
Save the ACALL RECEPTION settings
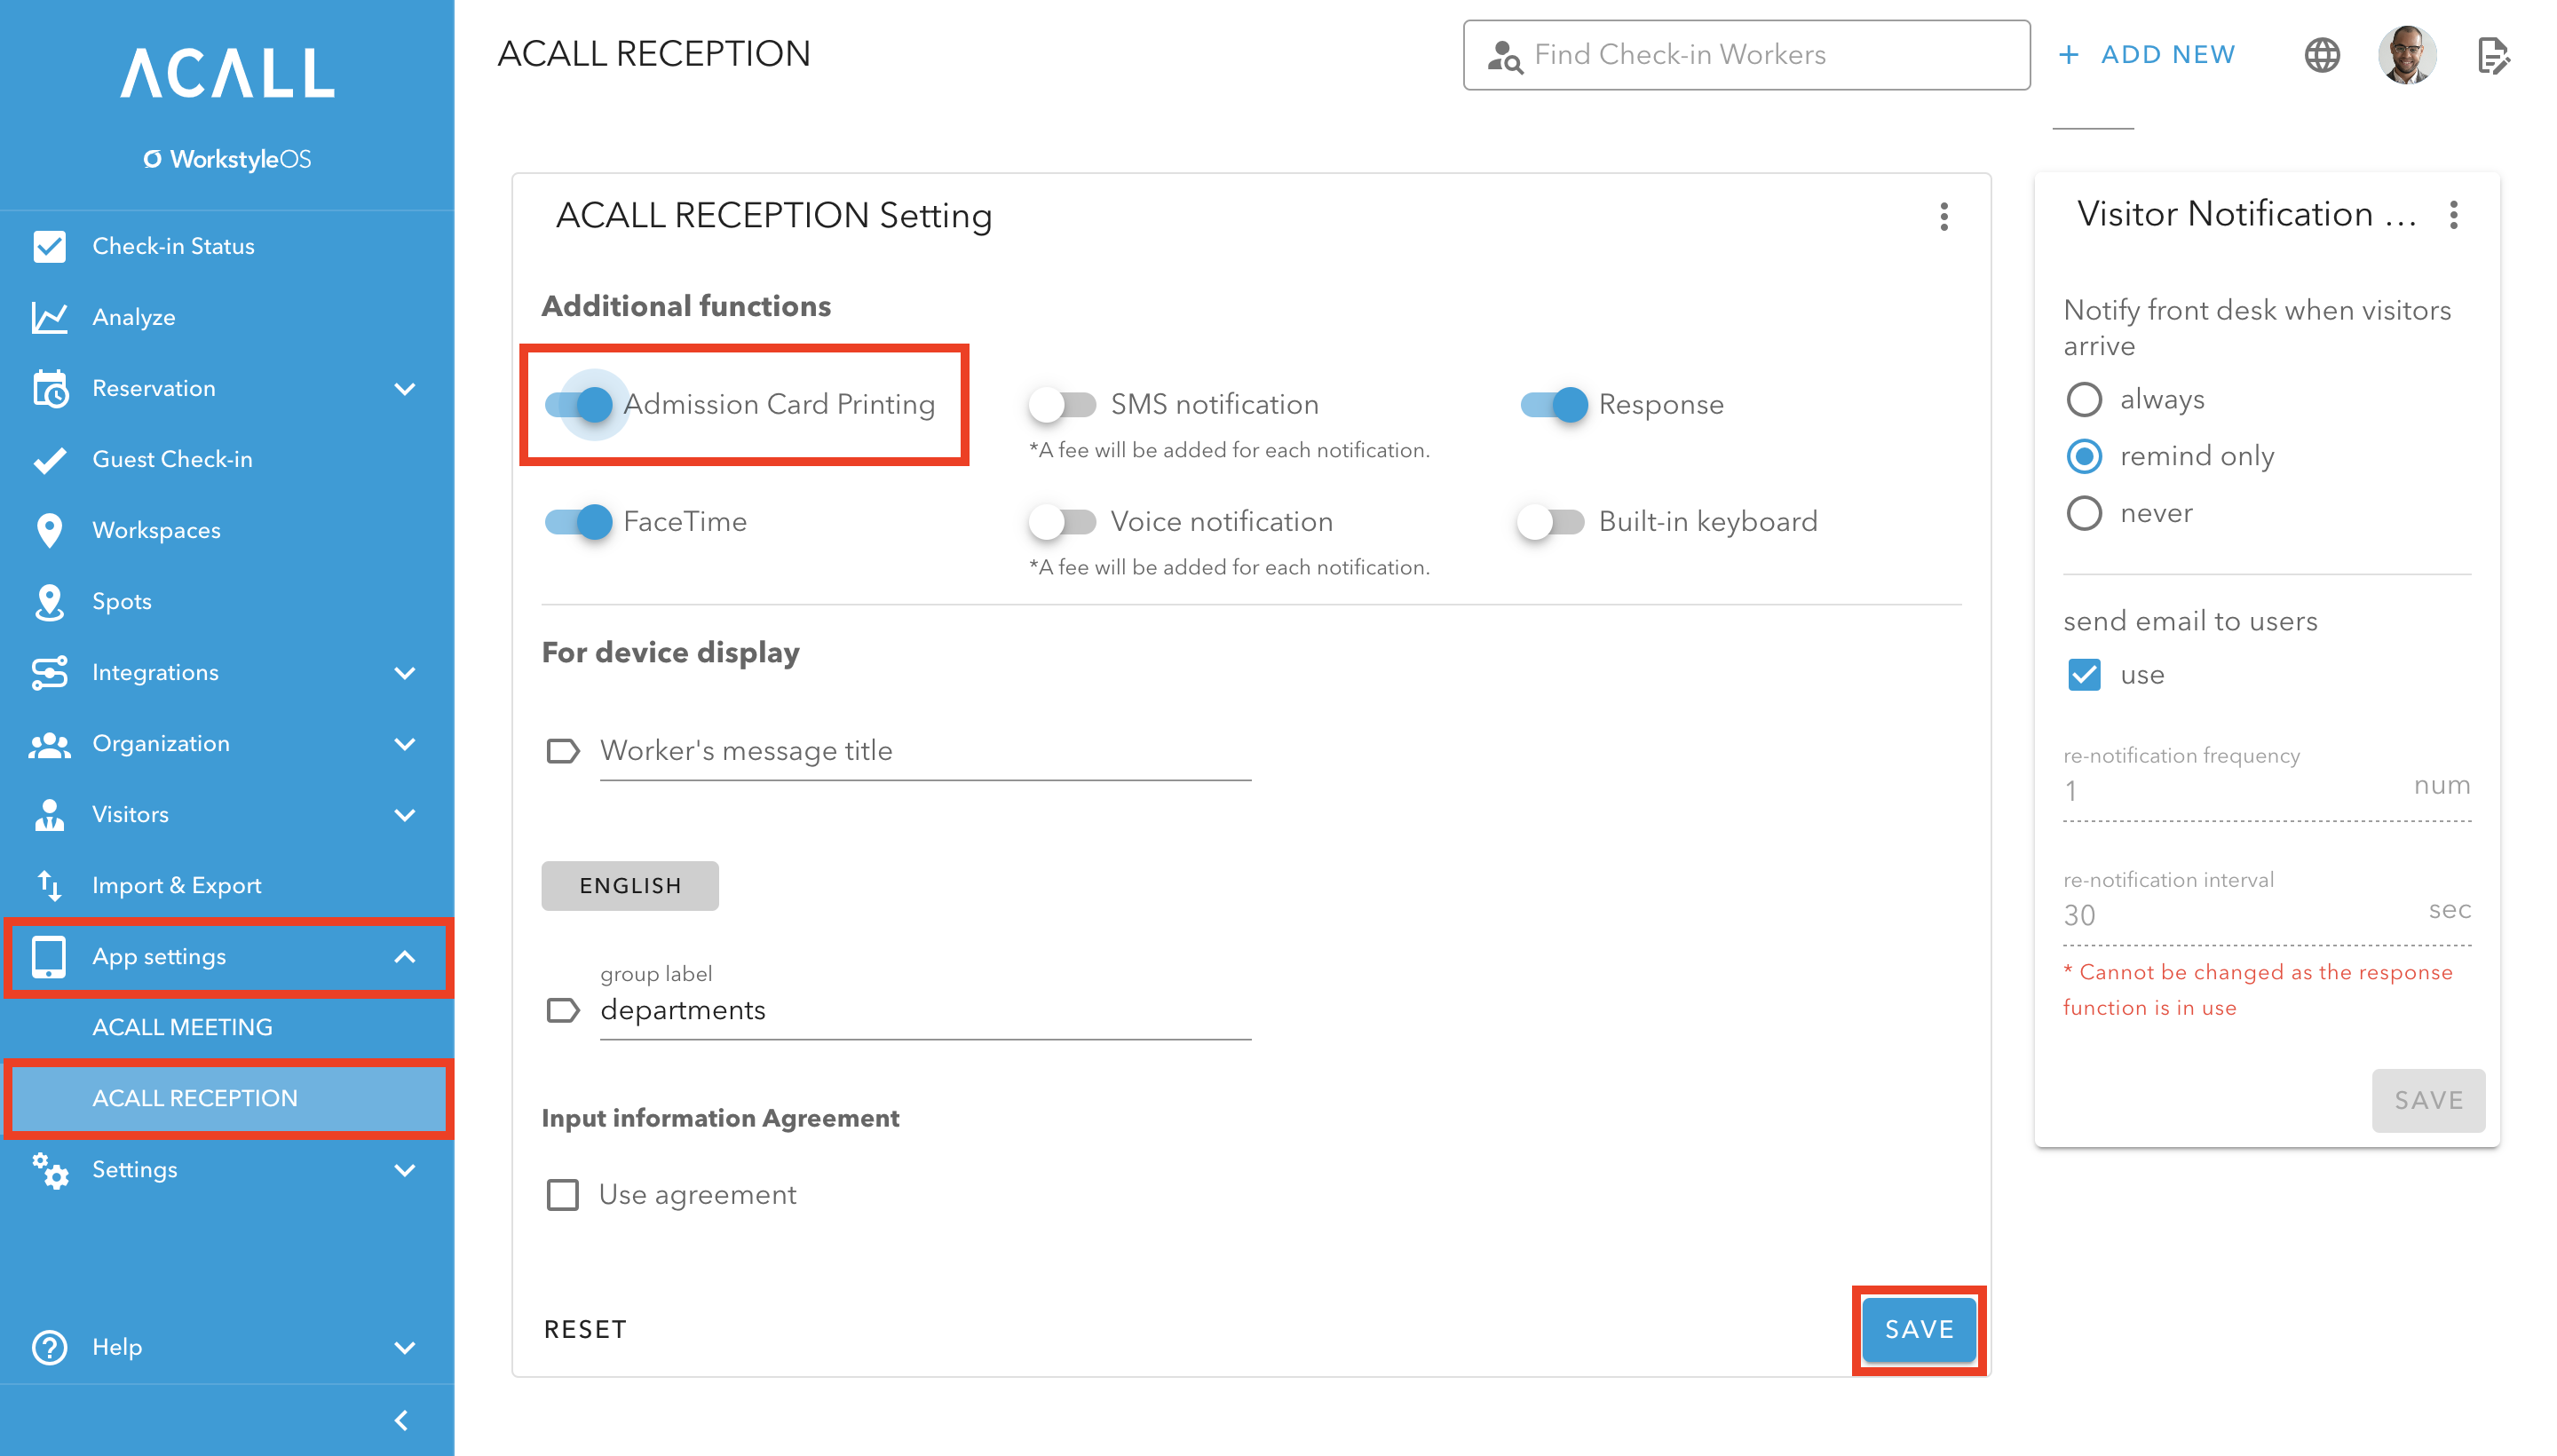[x=1918, y=1329]
